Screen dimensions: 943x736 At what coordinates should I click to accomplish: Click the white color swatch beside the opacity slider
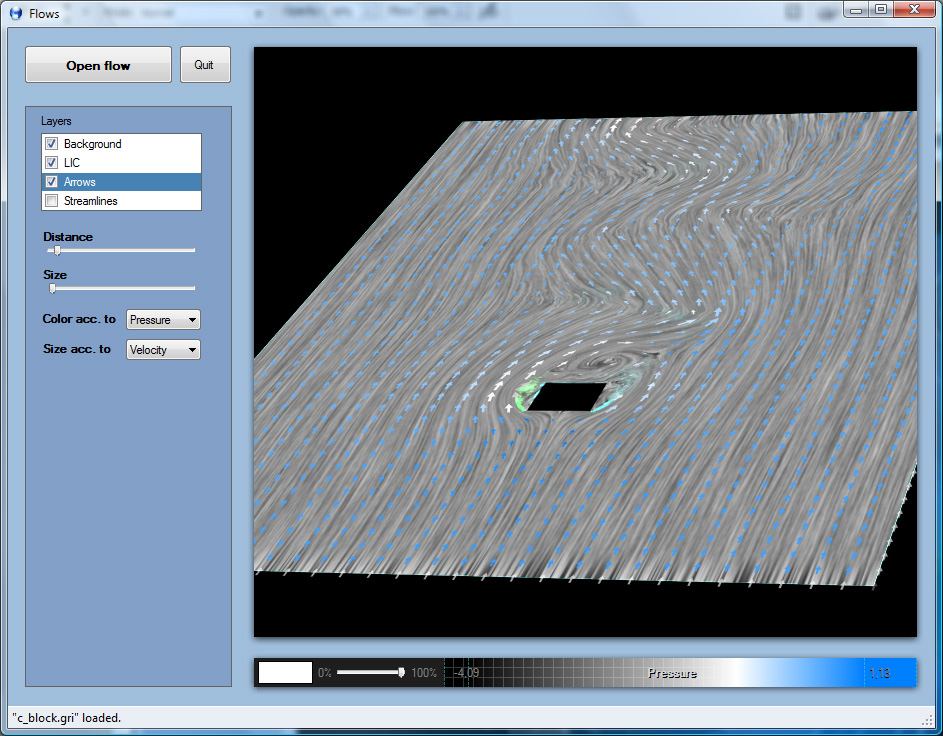point(285,672)
